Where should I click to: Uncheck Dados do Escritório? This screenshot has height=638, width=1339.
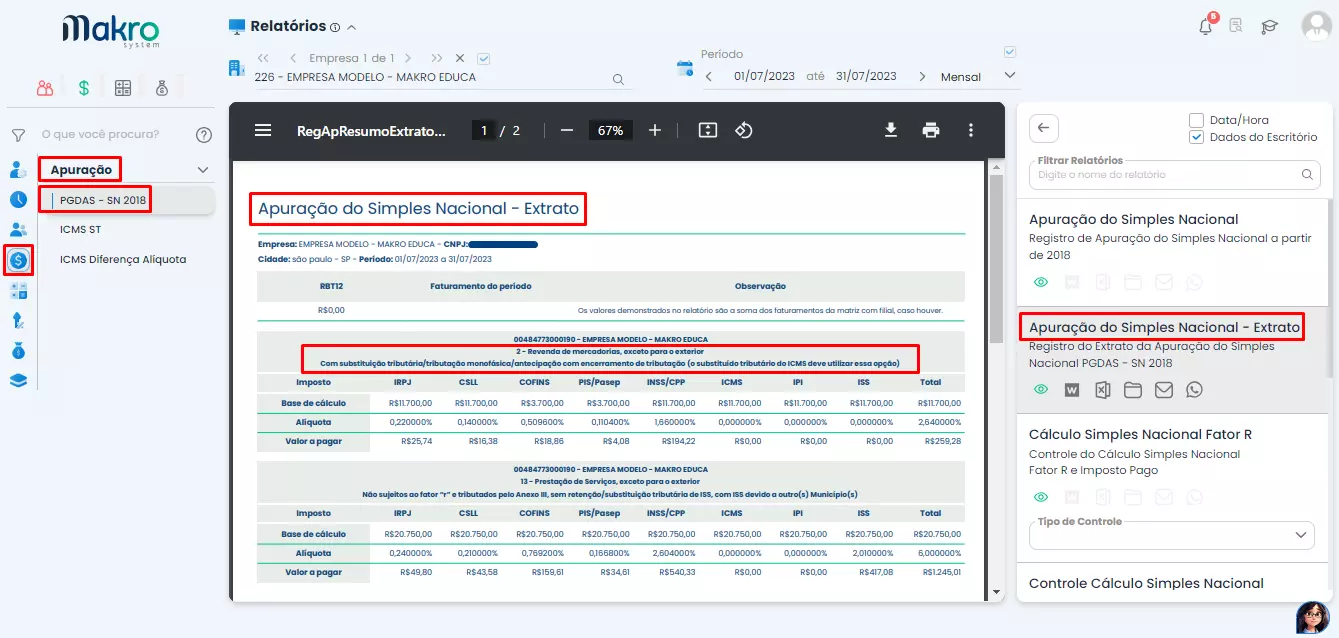pyautogui.click(x=1196, y=137)
